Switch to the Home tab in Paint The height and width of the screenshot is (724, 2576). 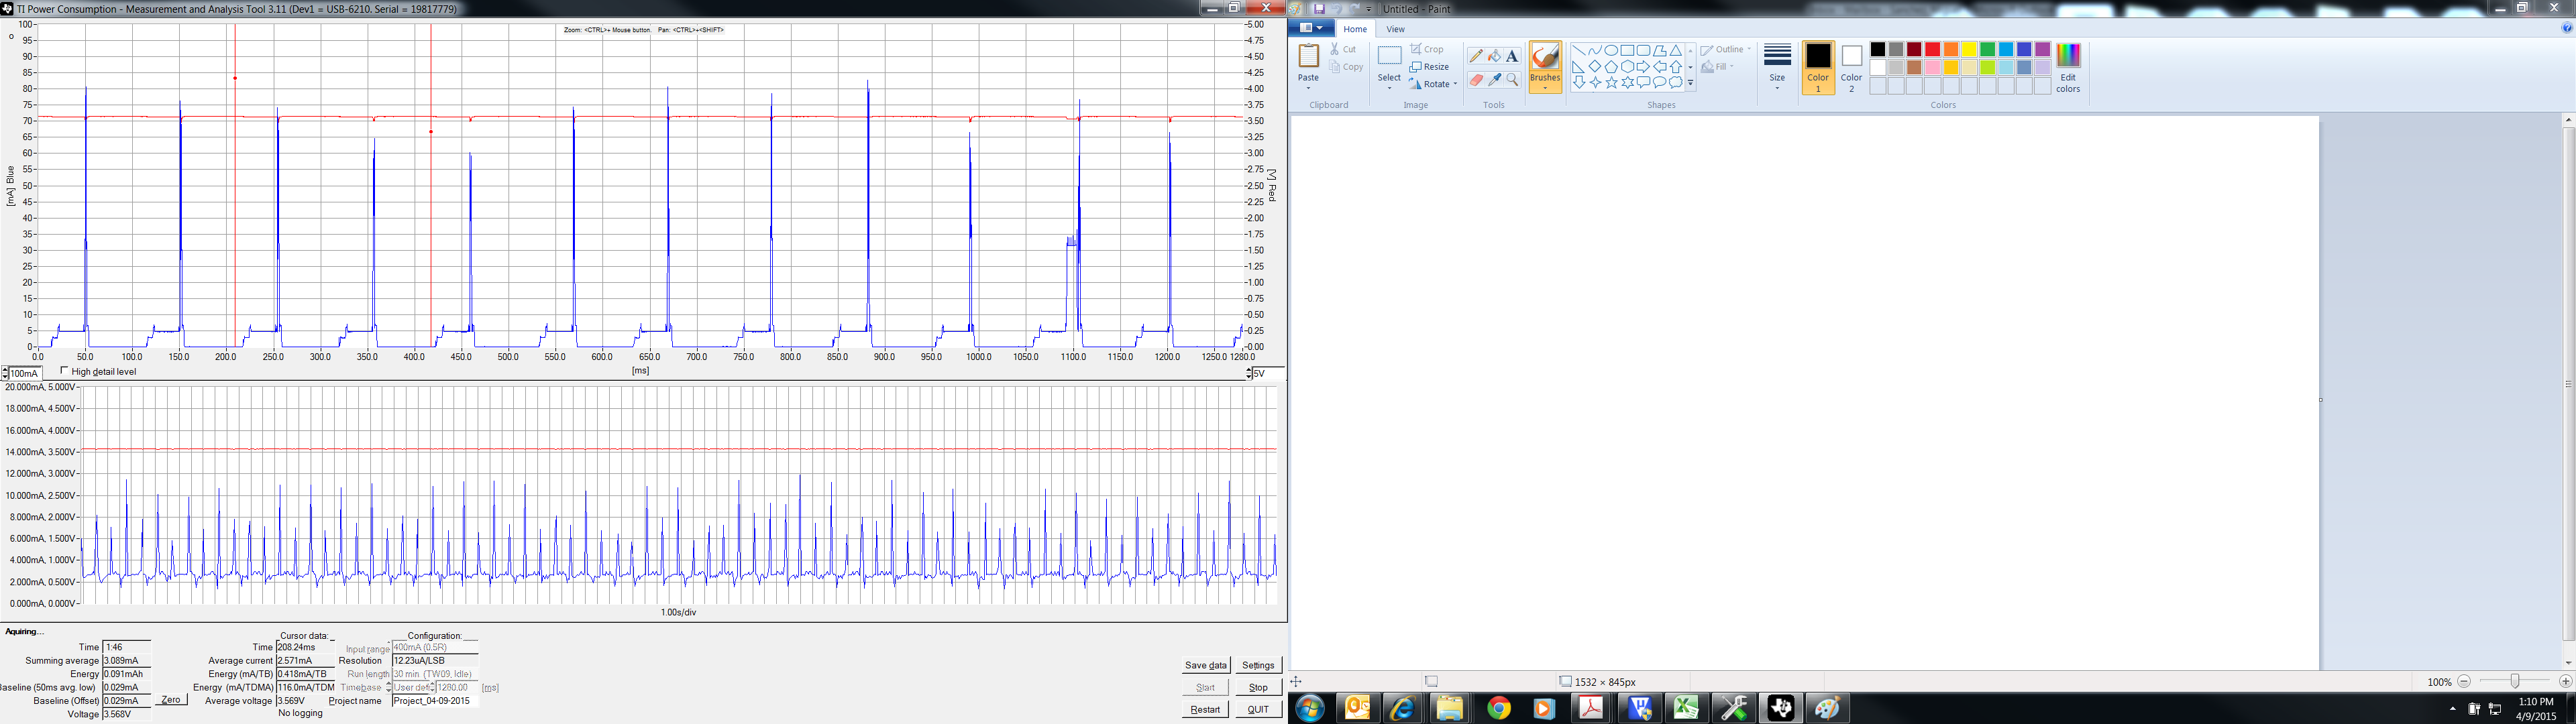1355,29
